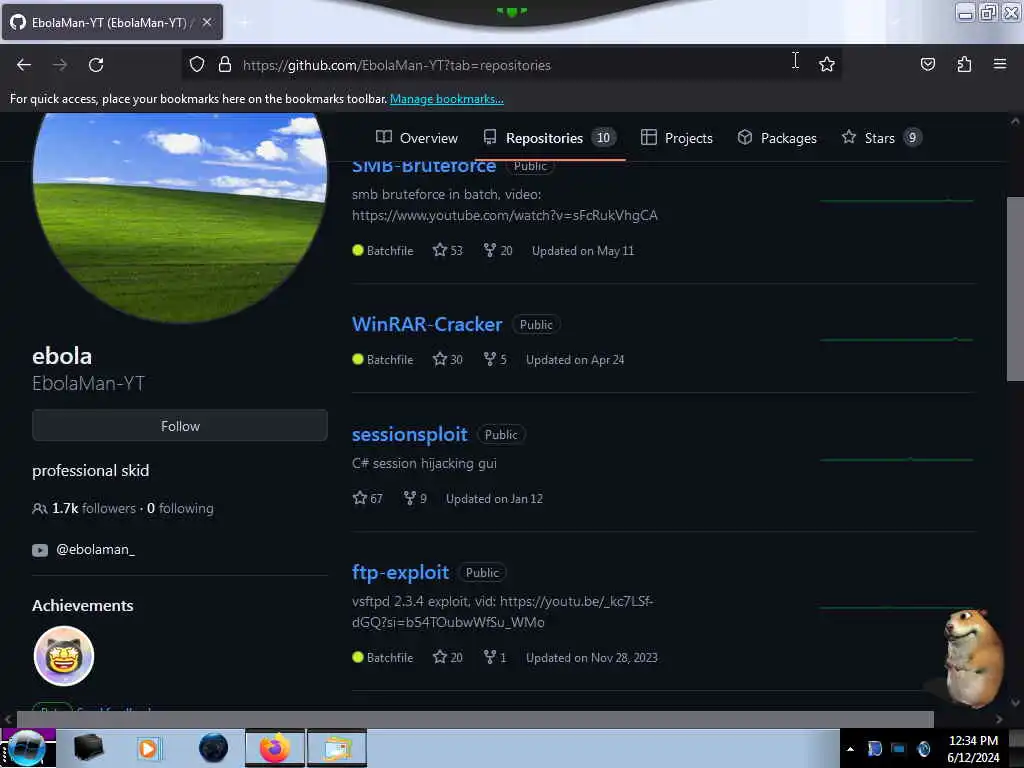Open the ftp-exploit repository

pos(400,572)
